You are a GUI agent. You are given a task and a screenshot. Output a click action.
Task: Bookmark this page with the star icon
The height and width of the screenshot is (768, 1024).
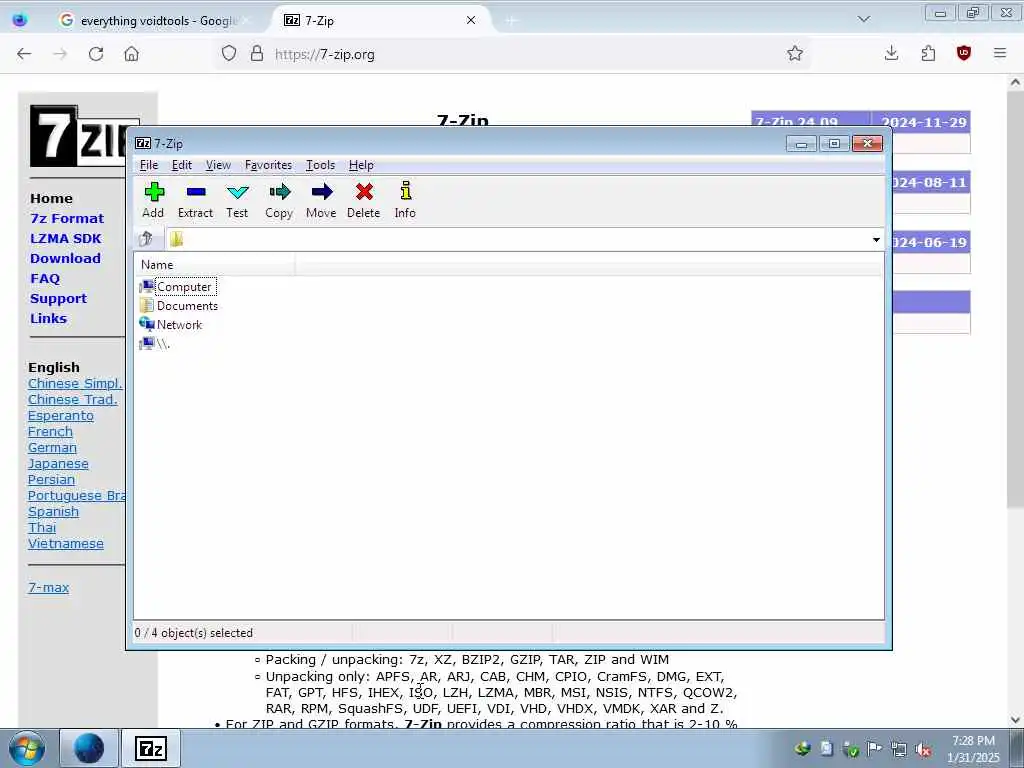(795, 54)
